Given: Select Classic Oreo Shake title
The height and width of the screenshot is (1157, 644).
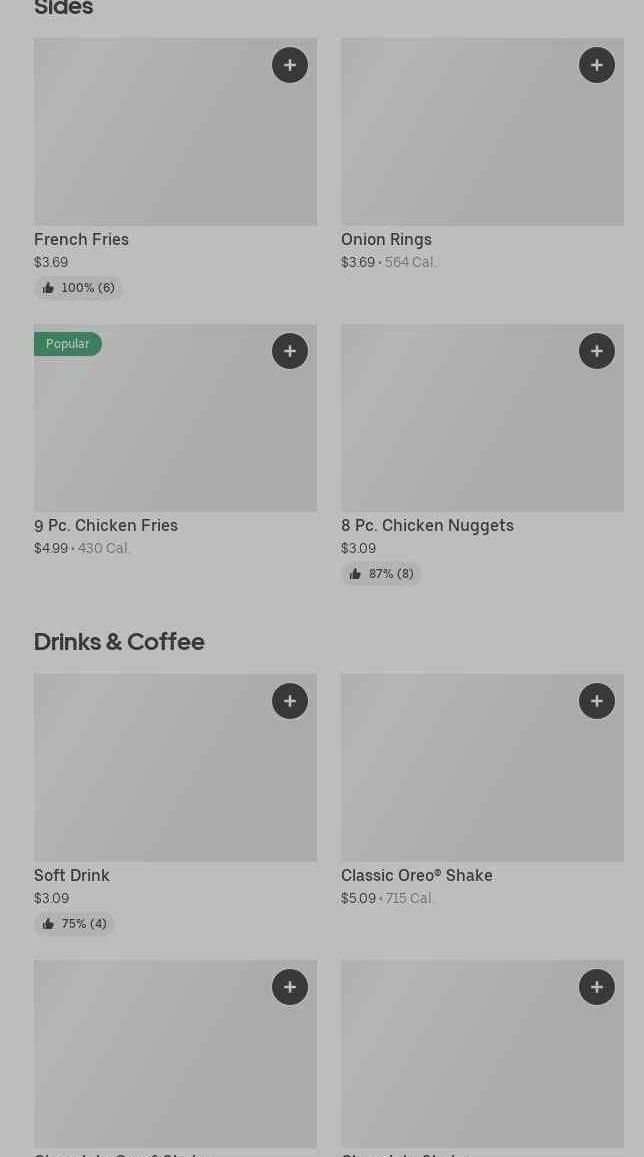Looking at the screenshot, I should pos(416,876).
